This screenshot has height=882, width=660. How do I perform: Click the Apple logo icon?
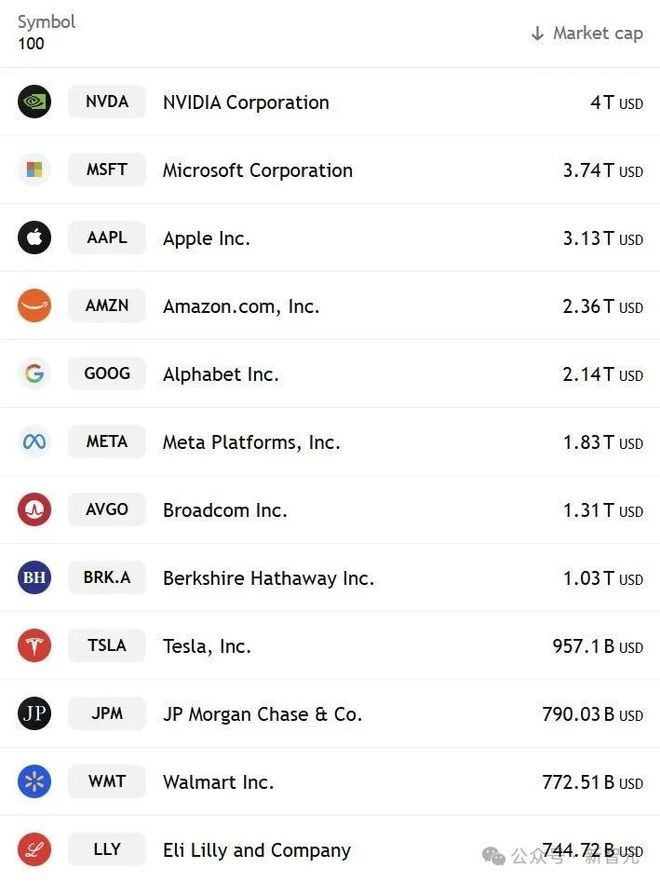point(34,238)
